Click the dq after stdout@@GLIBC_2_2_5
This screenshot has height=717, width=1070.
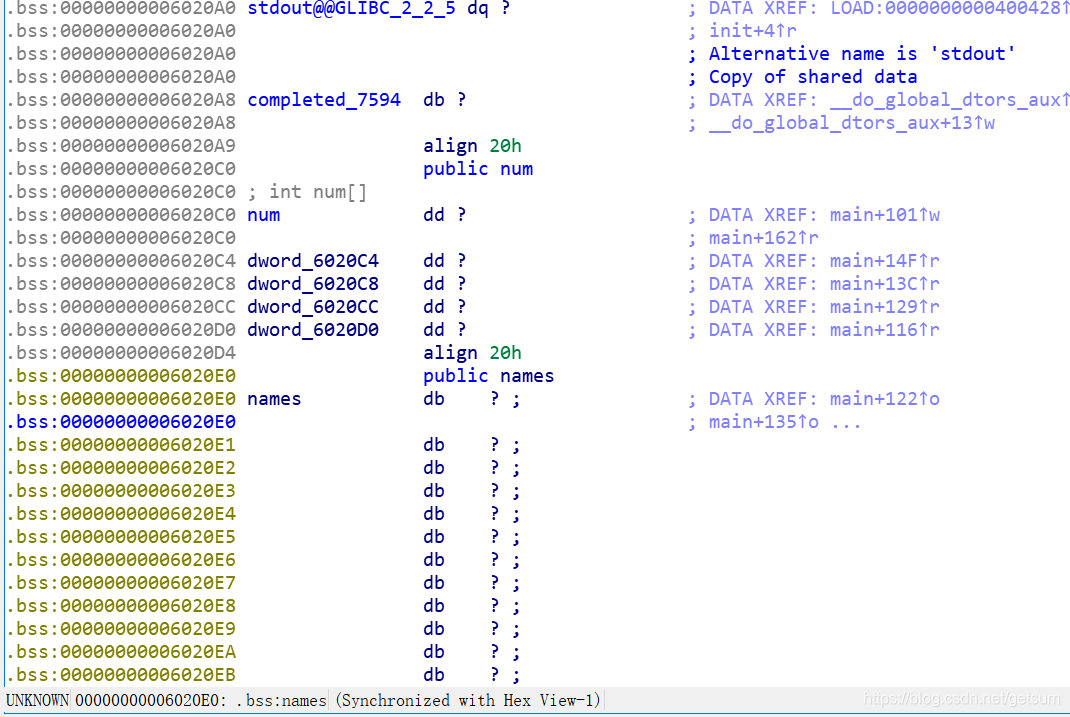tap(478, 8)
